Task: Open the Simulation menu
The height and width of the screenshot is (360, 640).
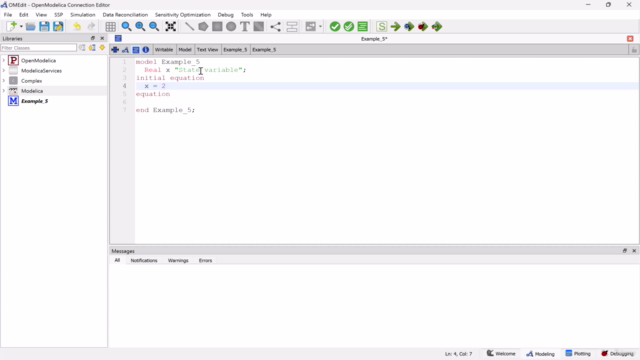Action: pyautogui.click(x=82, y=15)
